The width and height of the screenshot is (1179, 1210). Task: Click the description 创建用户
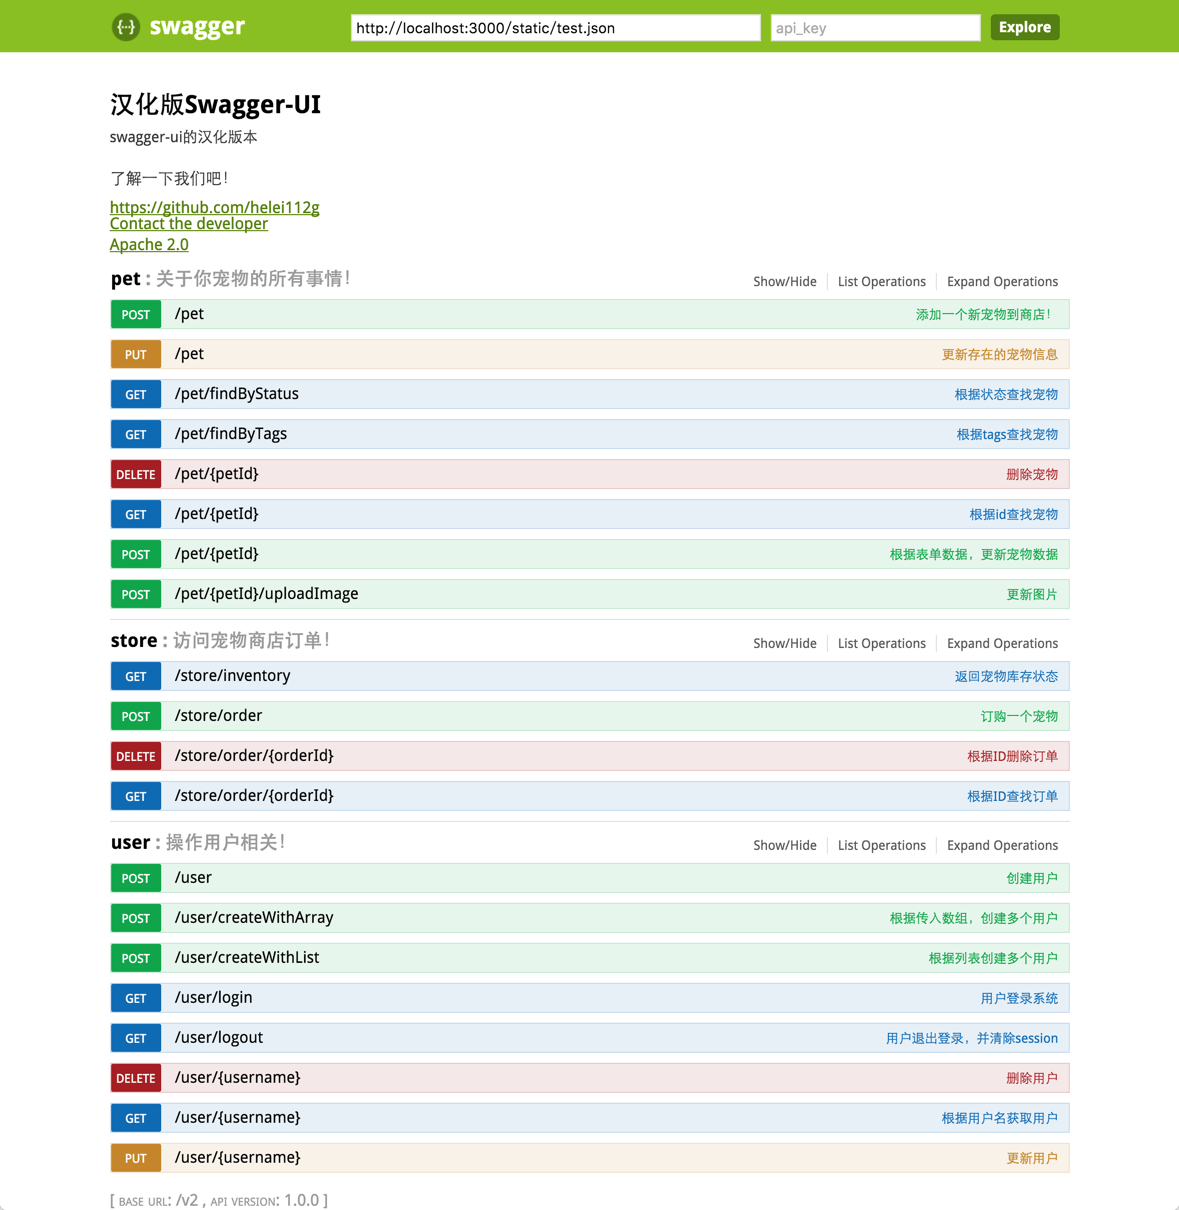tap(1032, 878)
